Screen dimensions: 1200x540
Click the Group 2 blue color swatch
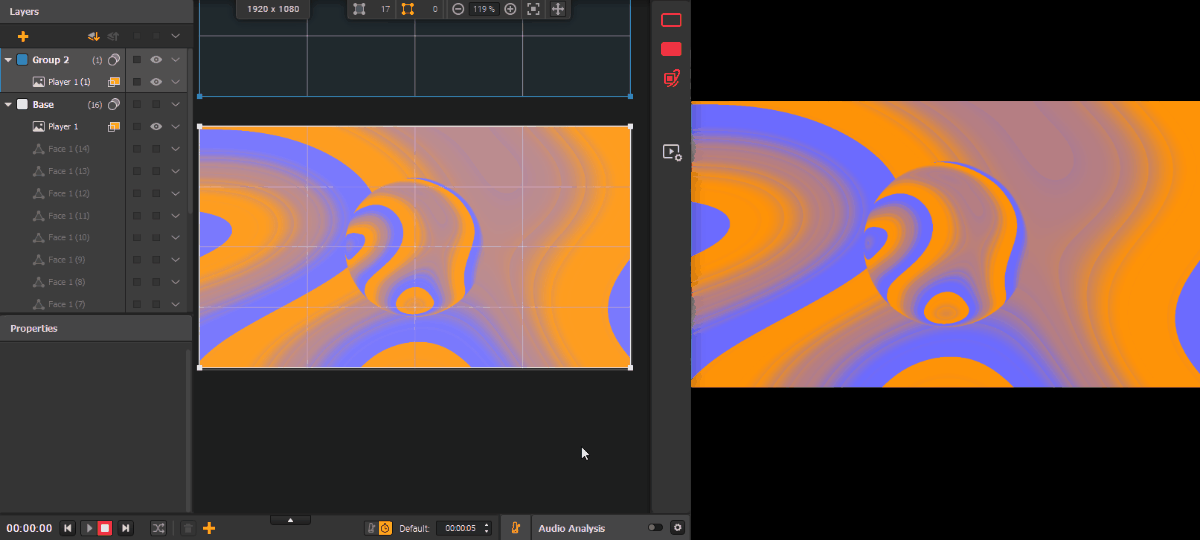click(22, 60)
